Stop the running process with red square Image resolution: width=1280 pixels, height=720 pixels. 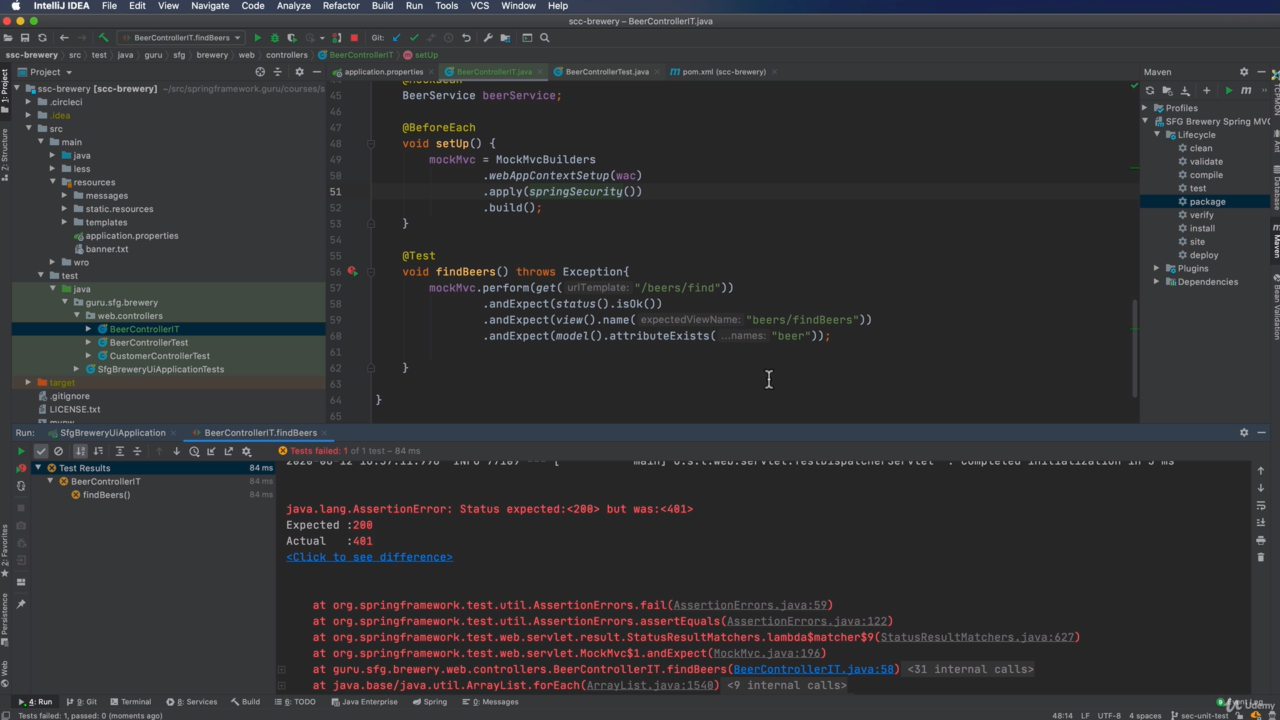click(353, 38)
